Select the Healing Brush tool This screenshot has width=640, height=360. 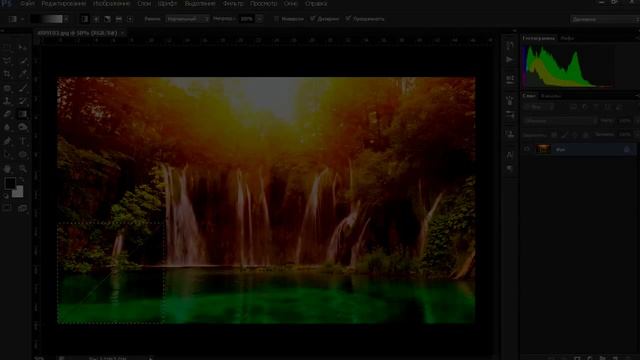pos(7,88)
